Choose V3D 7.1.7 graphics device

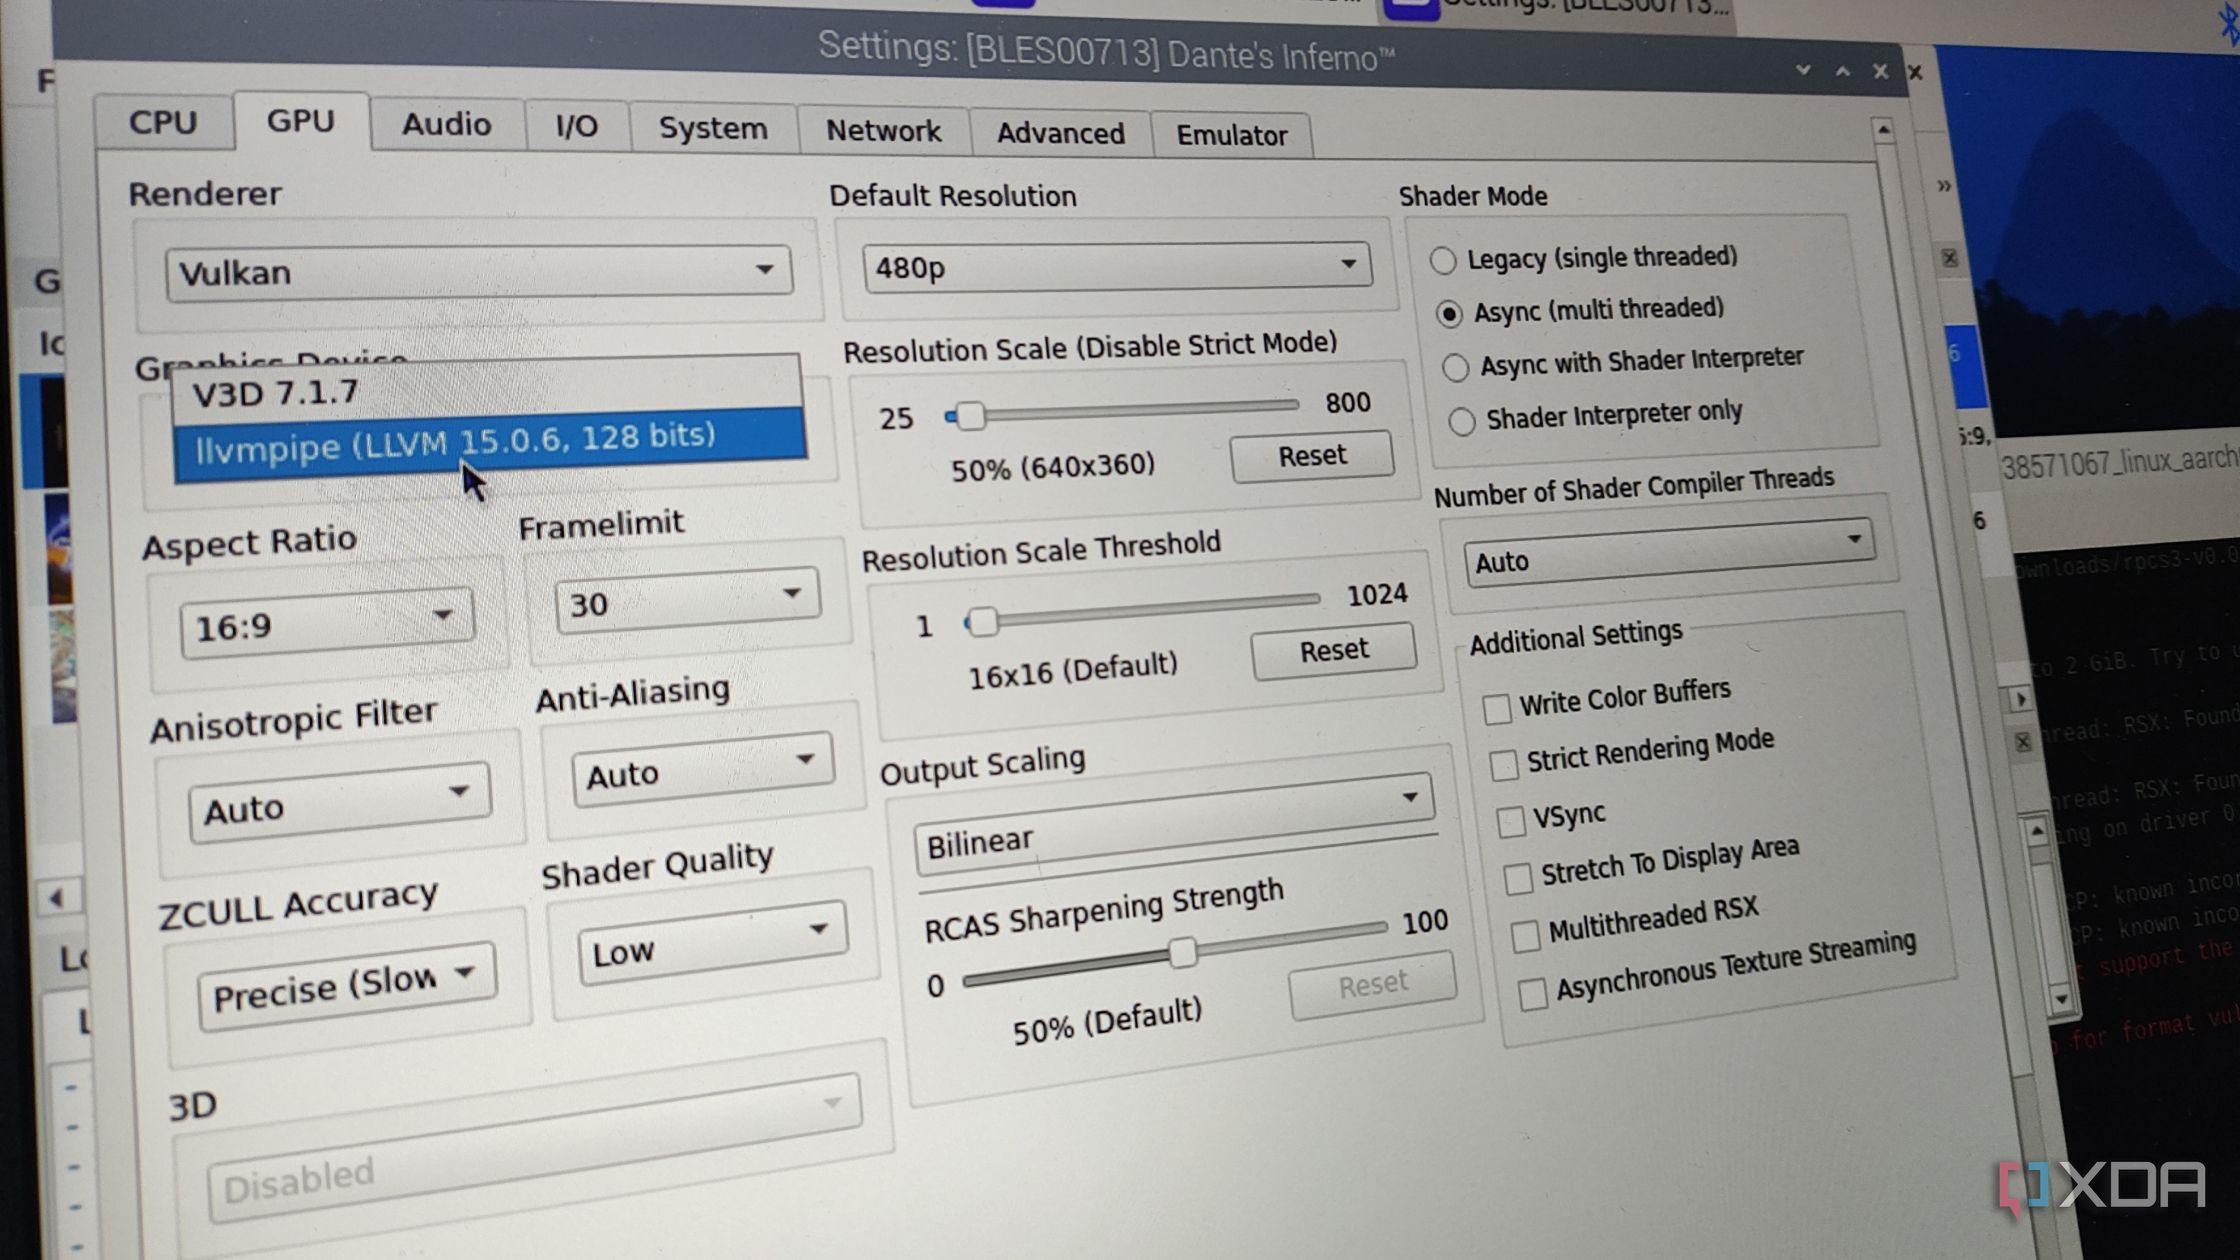pyautogui.click(x=487, y=392)
